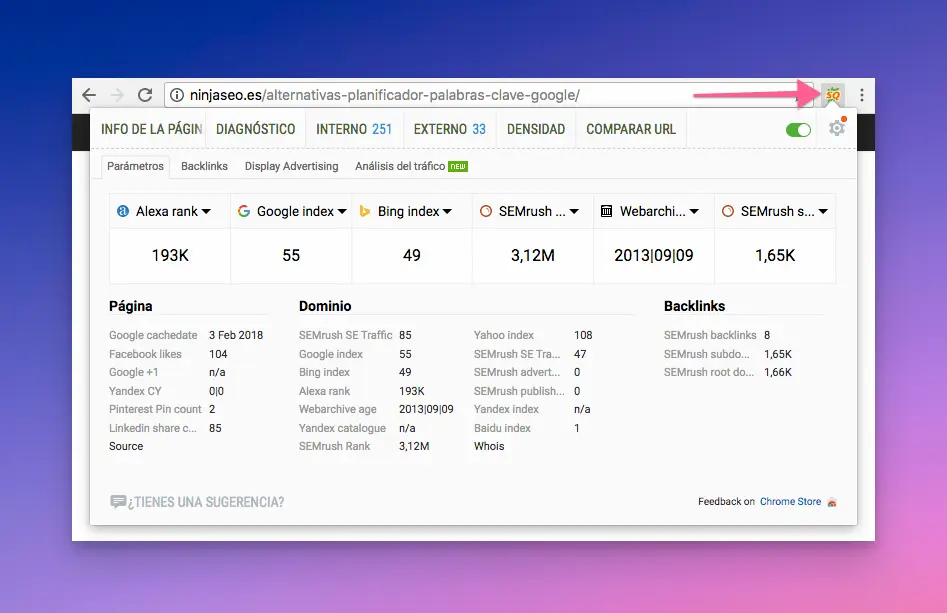Click the site info icon in the address bar
Screen dimensions: 947x613
click(176, 95)
